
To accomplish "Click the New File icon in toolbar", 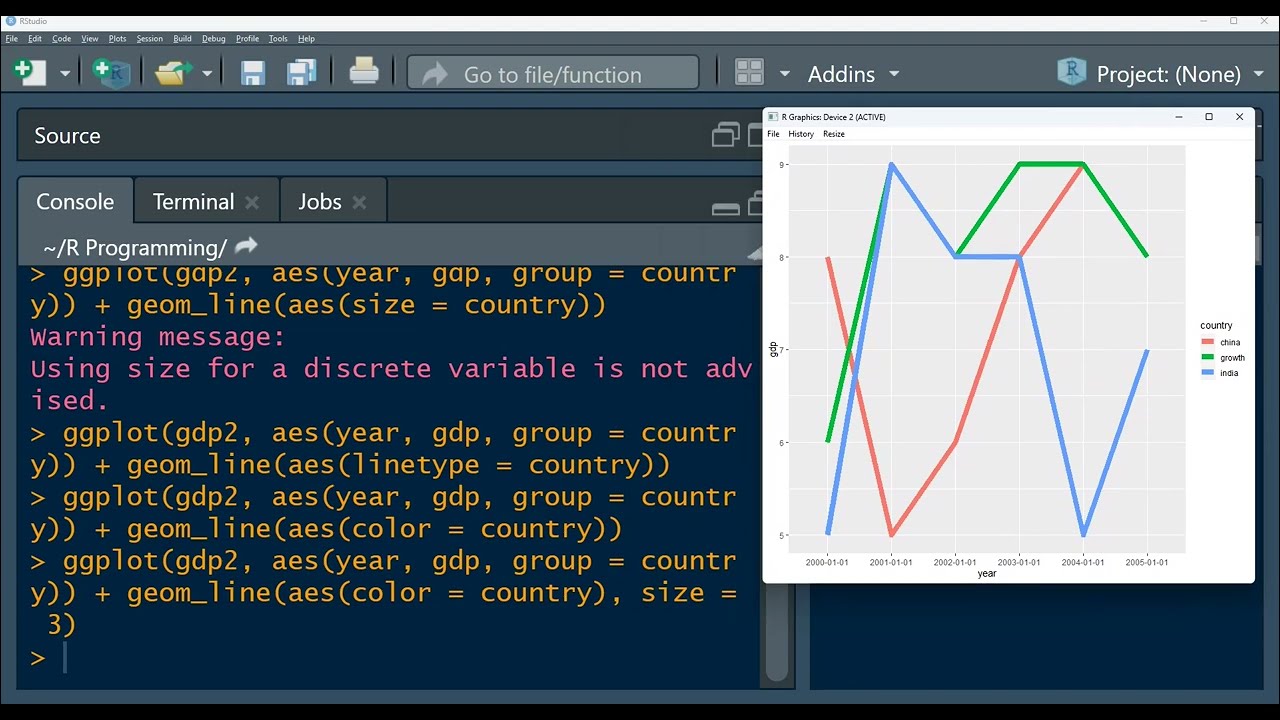I will pyautogui.click(x=30, y=72).
